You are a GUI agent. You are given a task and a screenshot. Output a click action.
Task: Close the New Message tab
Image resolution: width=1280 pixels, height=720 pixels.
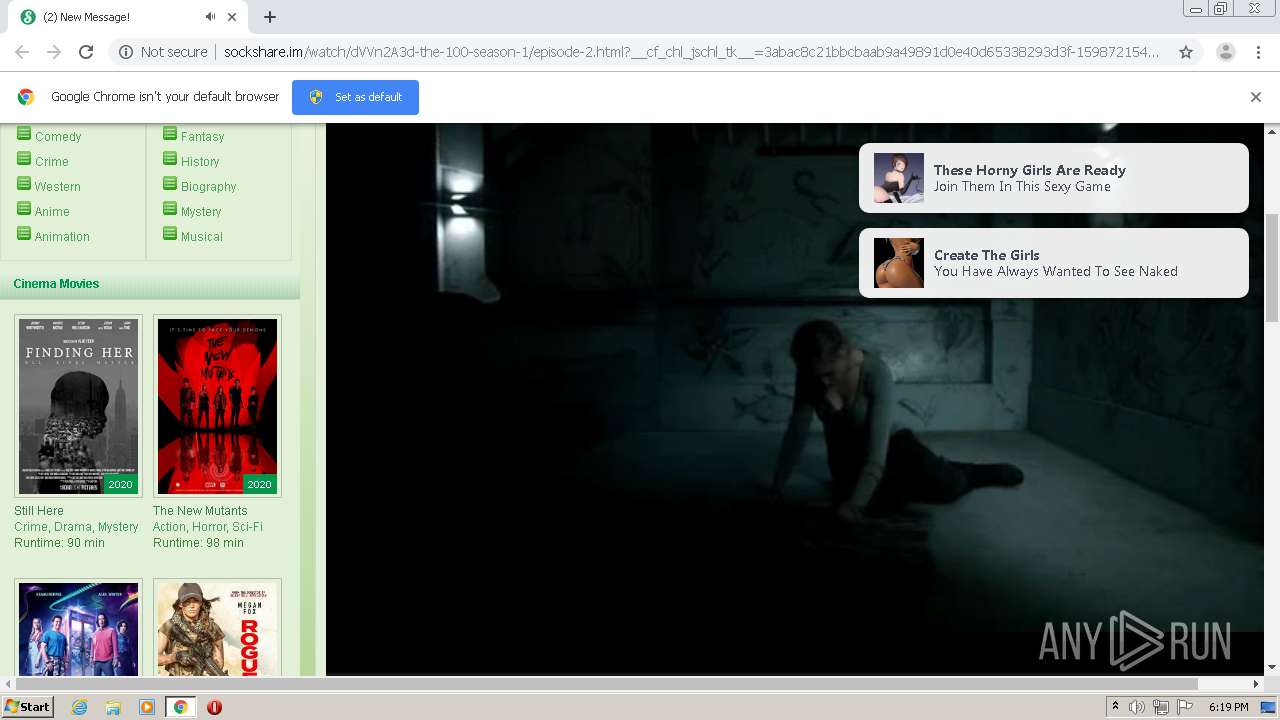coord(233,17)
